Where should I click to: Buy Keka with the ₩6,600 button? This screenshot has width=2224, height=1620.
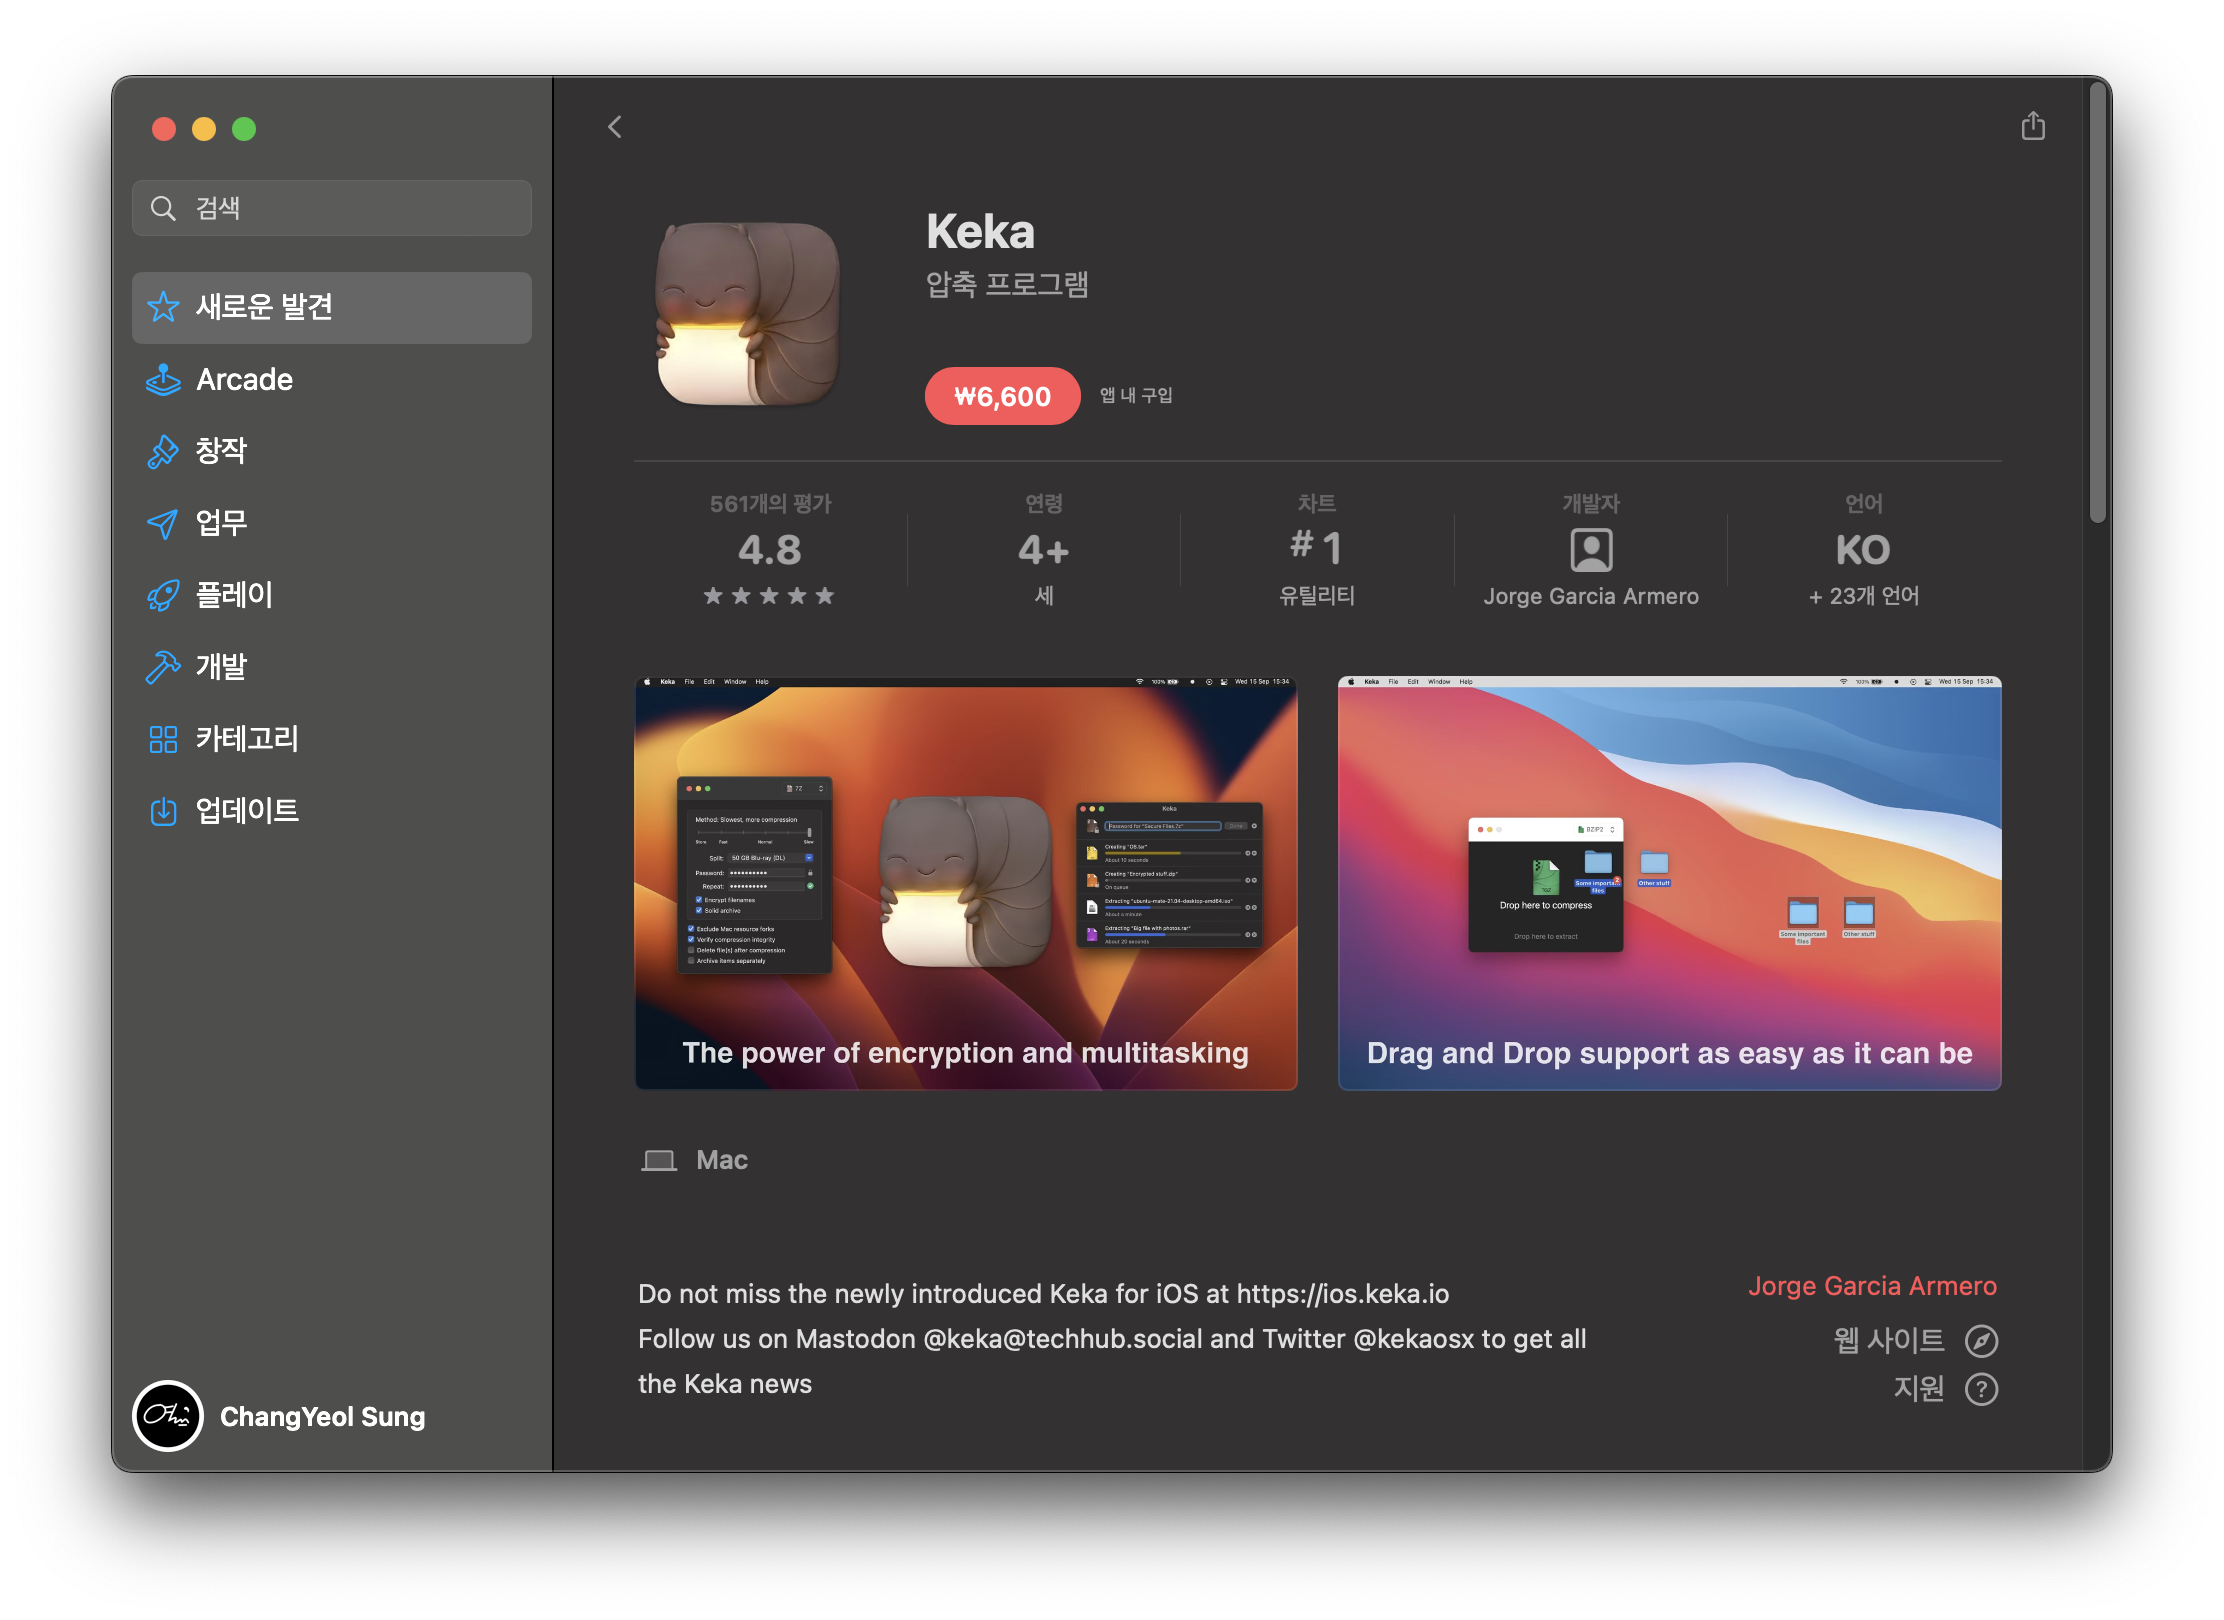pyautogui.click(x=1002, y=396)
